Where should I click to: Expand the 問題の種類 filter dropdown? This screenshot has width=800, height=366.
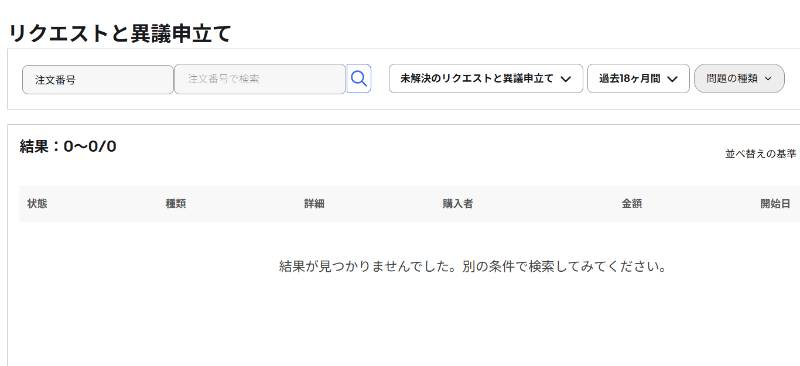pos(739,79)
